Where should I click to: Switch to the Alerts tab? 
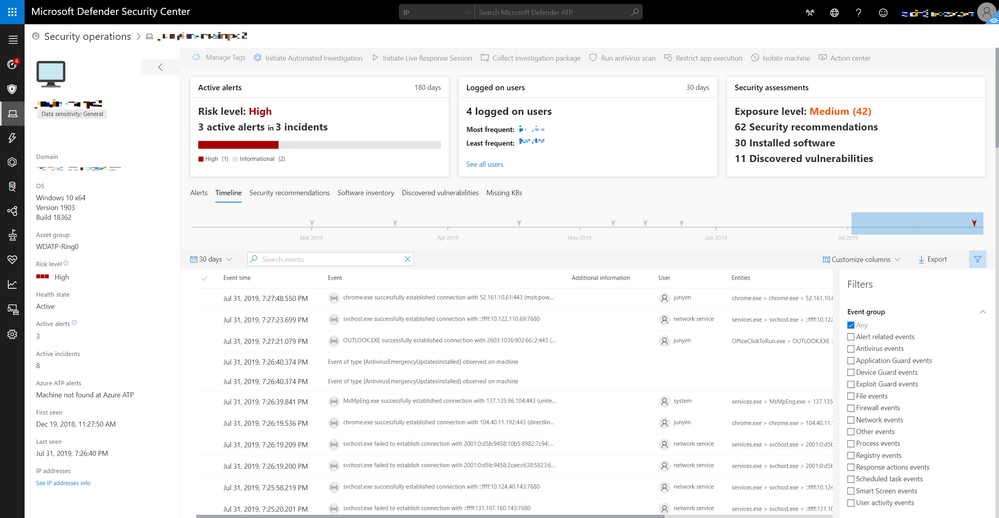[199, 192]
